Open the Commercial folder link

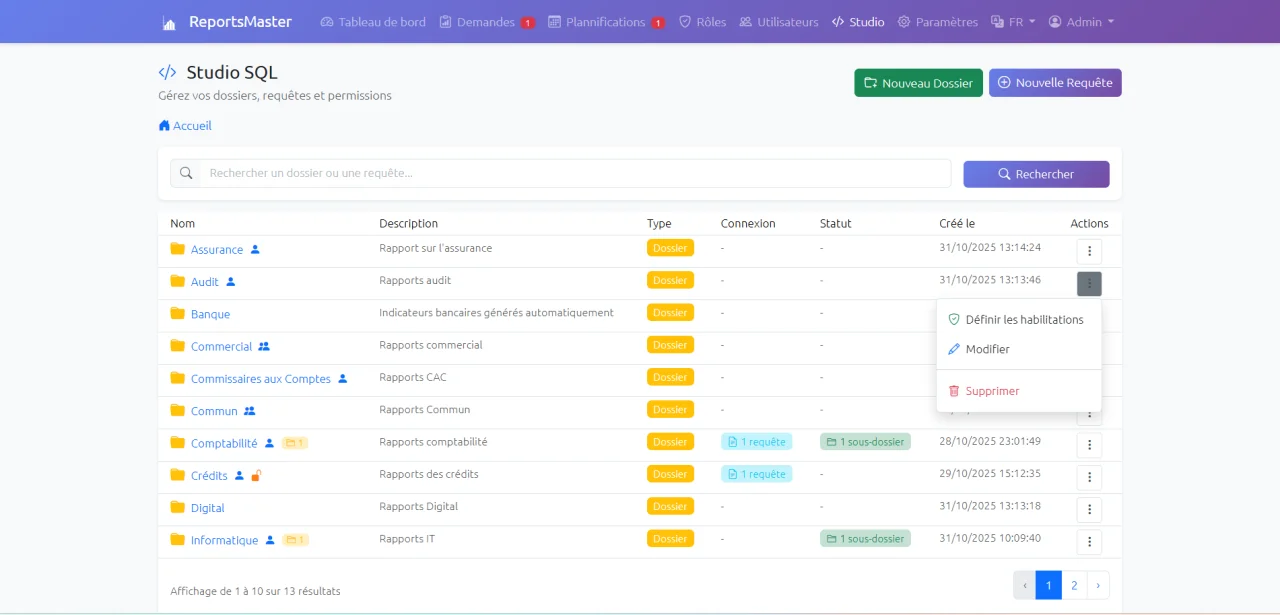pyautogui.click(x=221, y=346)
